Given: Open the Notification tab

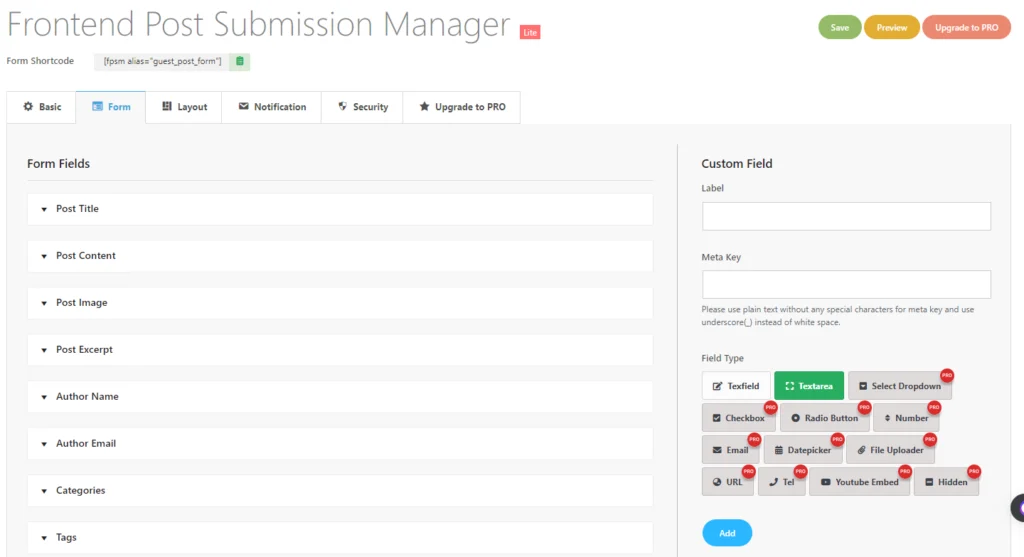Looking at the screenshot, I should 272,107.
